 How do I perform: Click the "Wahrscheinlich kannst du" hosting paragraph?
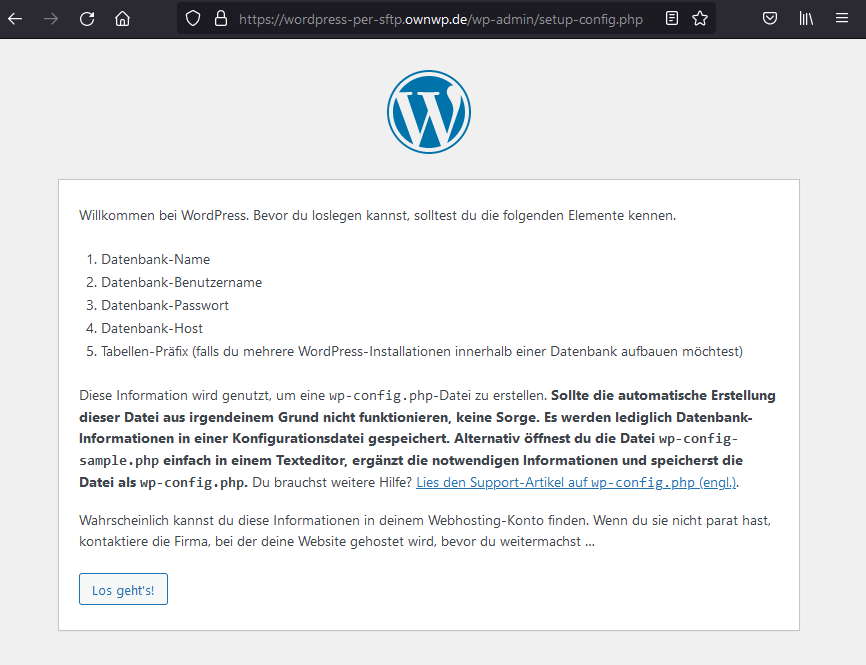pos(425,531)
